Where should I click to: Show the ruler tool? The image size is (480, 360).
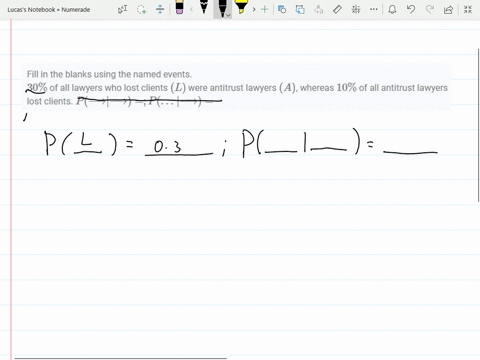pyautogui.click(x=337, y=9)
